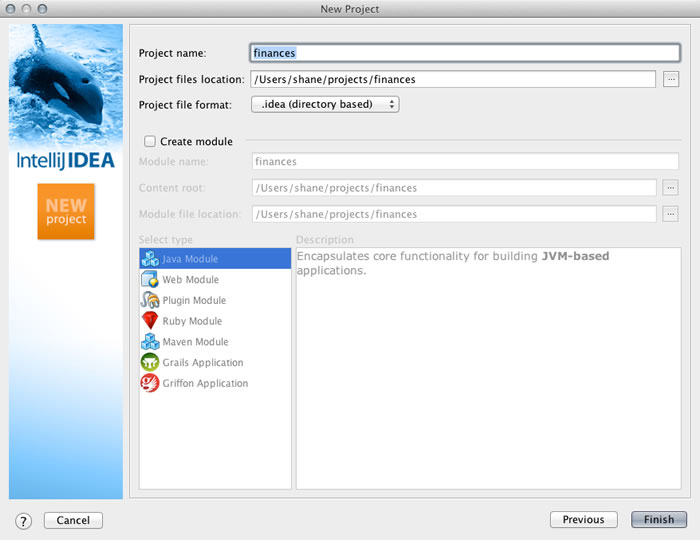Browse for the module file location
Image resolution: width=700 pixels, height=540 pixels.
[670, 213]
